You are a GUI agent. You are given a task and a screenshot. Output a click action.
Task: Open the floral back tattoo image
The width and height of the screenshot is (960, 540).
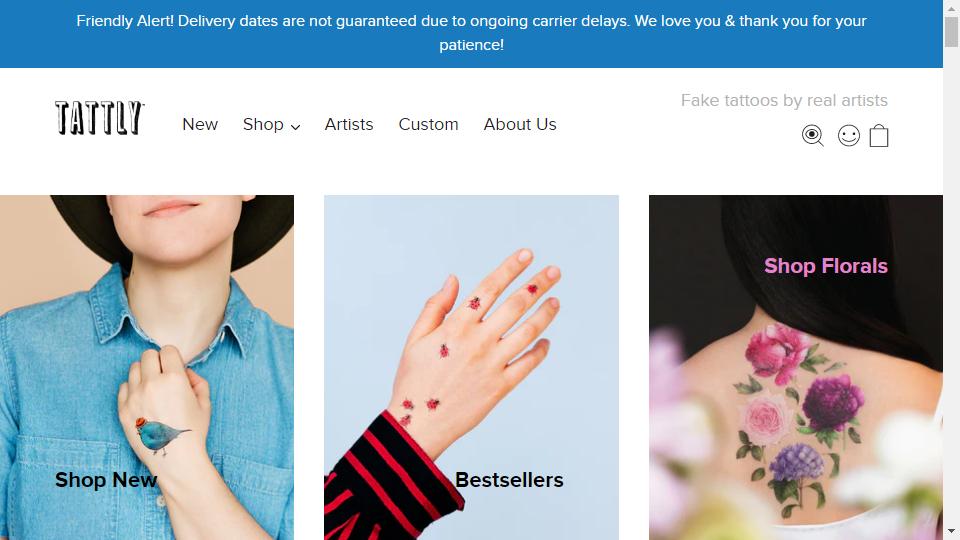796,367
